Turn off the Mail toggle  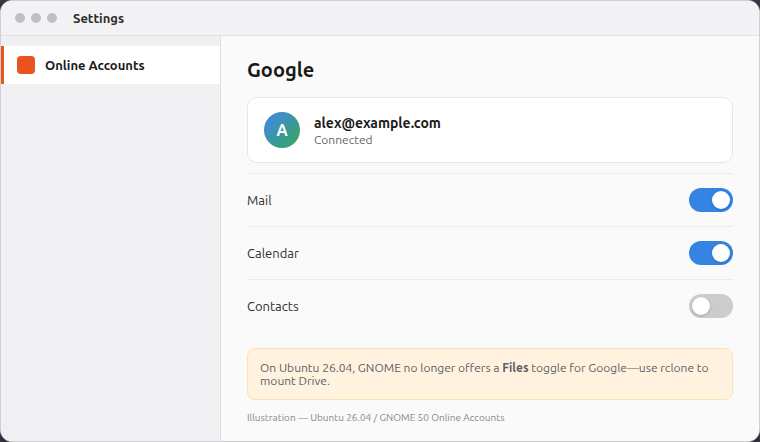coord(711,200)
